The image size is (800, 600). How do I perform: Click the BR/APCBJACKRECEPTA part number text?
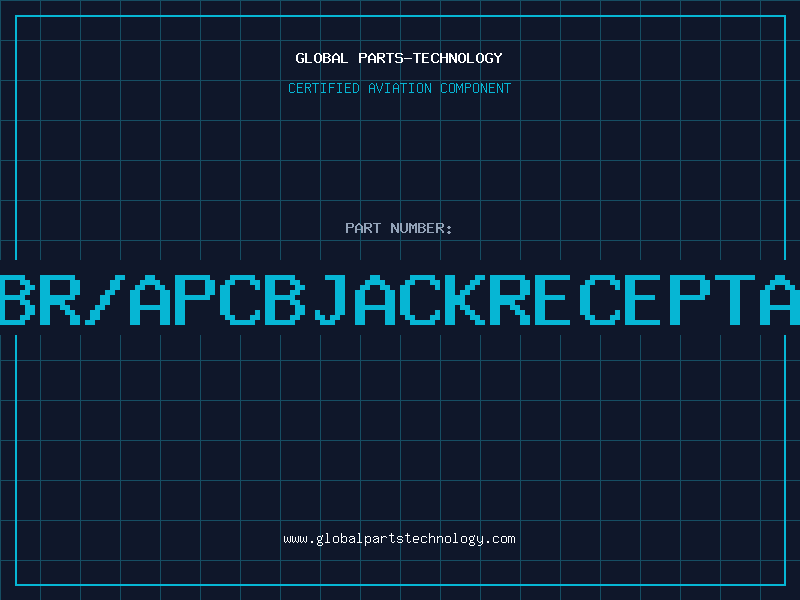pyautogui.click(x=400, y=300)
